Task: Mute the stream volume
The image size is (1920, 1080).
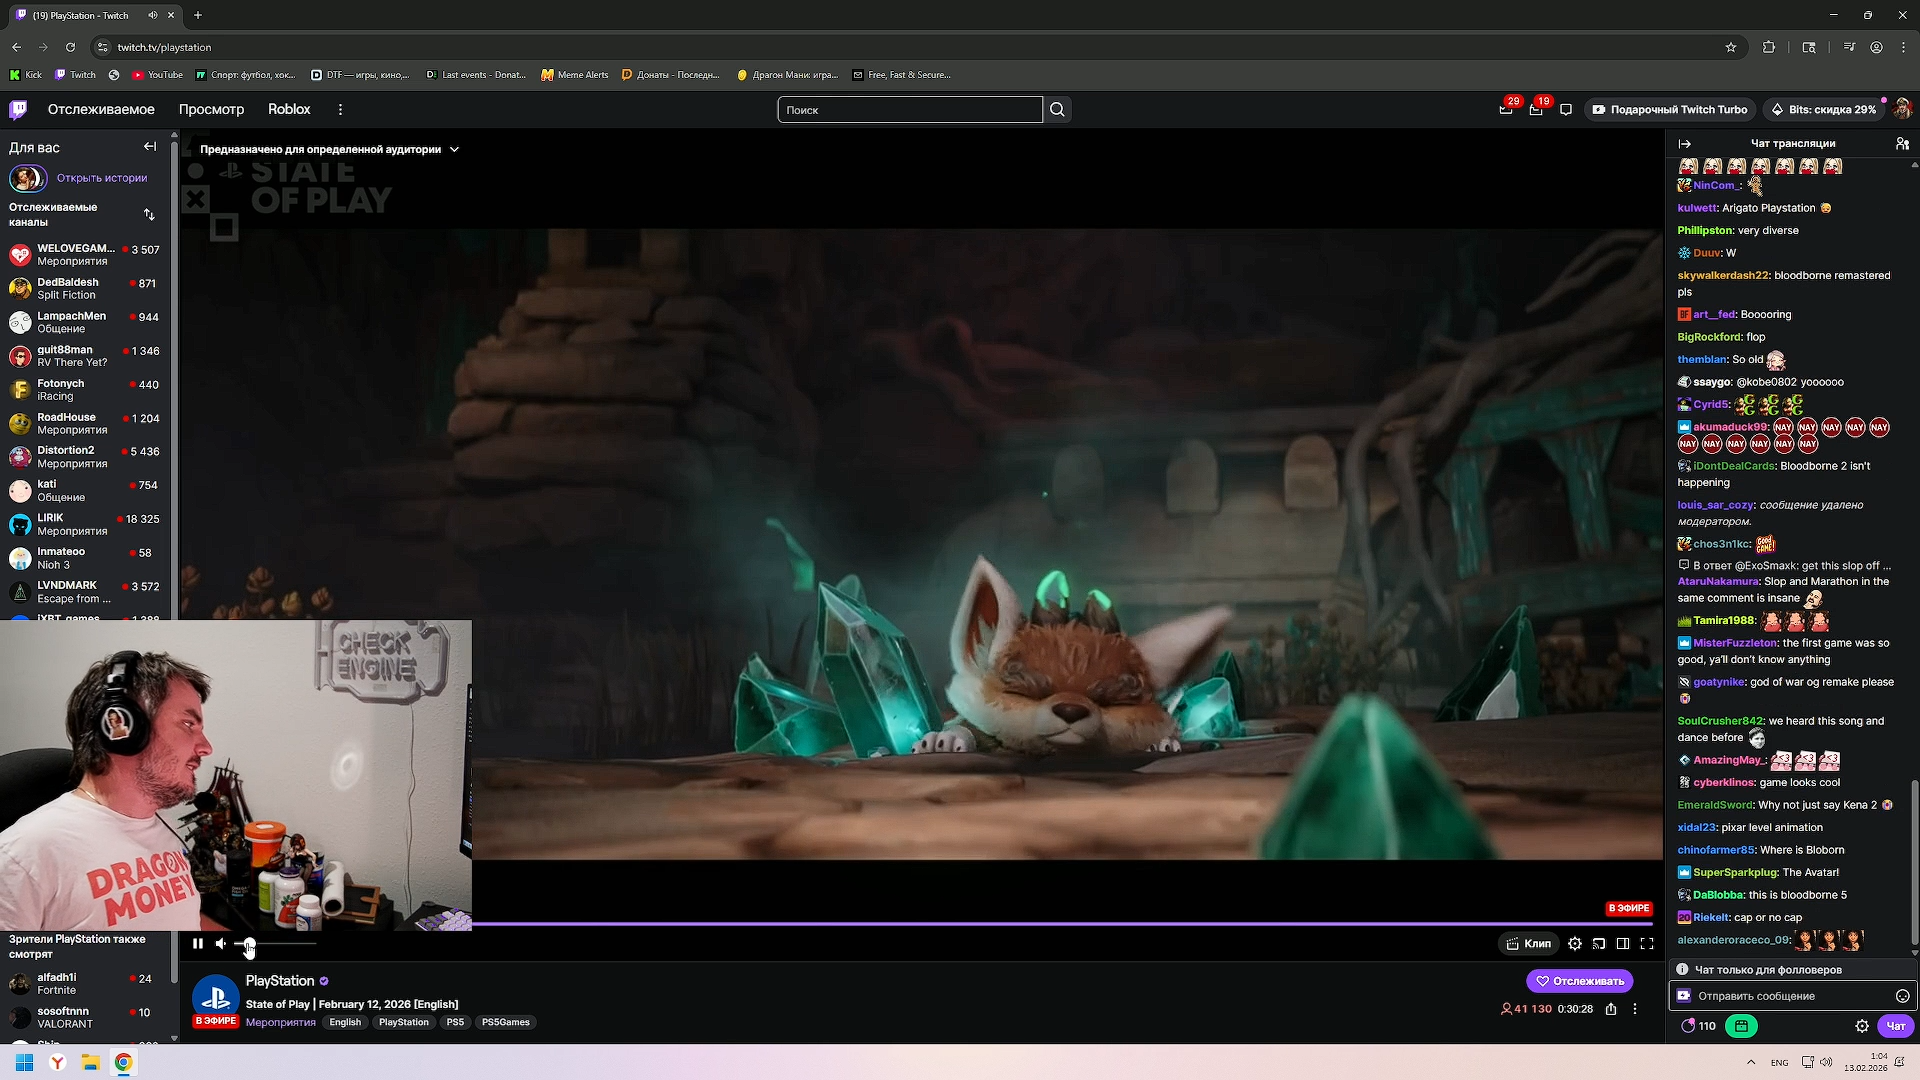Action: tap(221, 944)
